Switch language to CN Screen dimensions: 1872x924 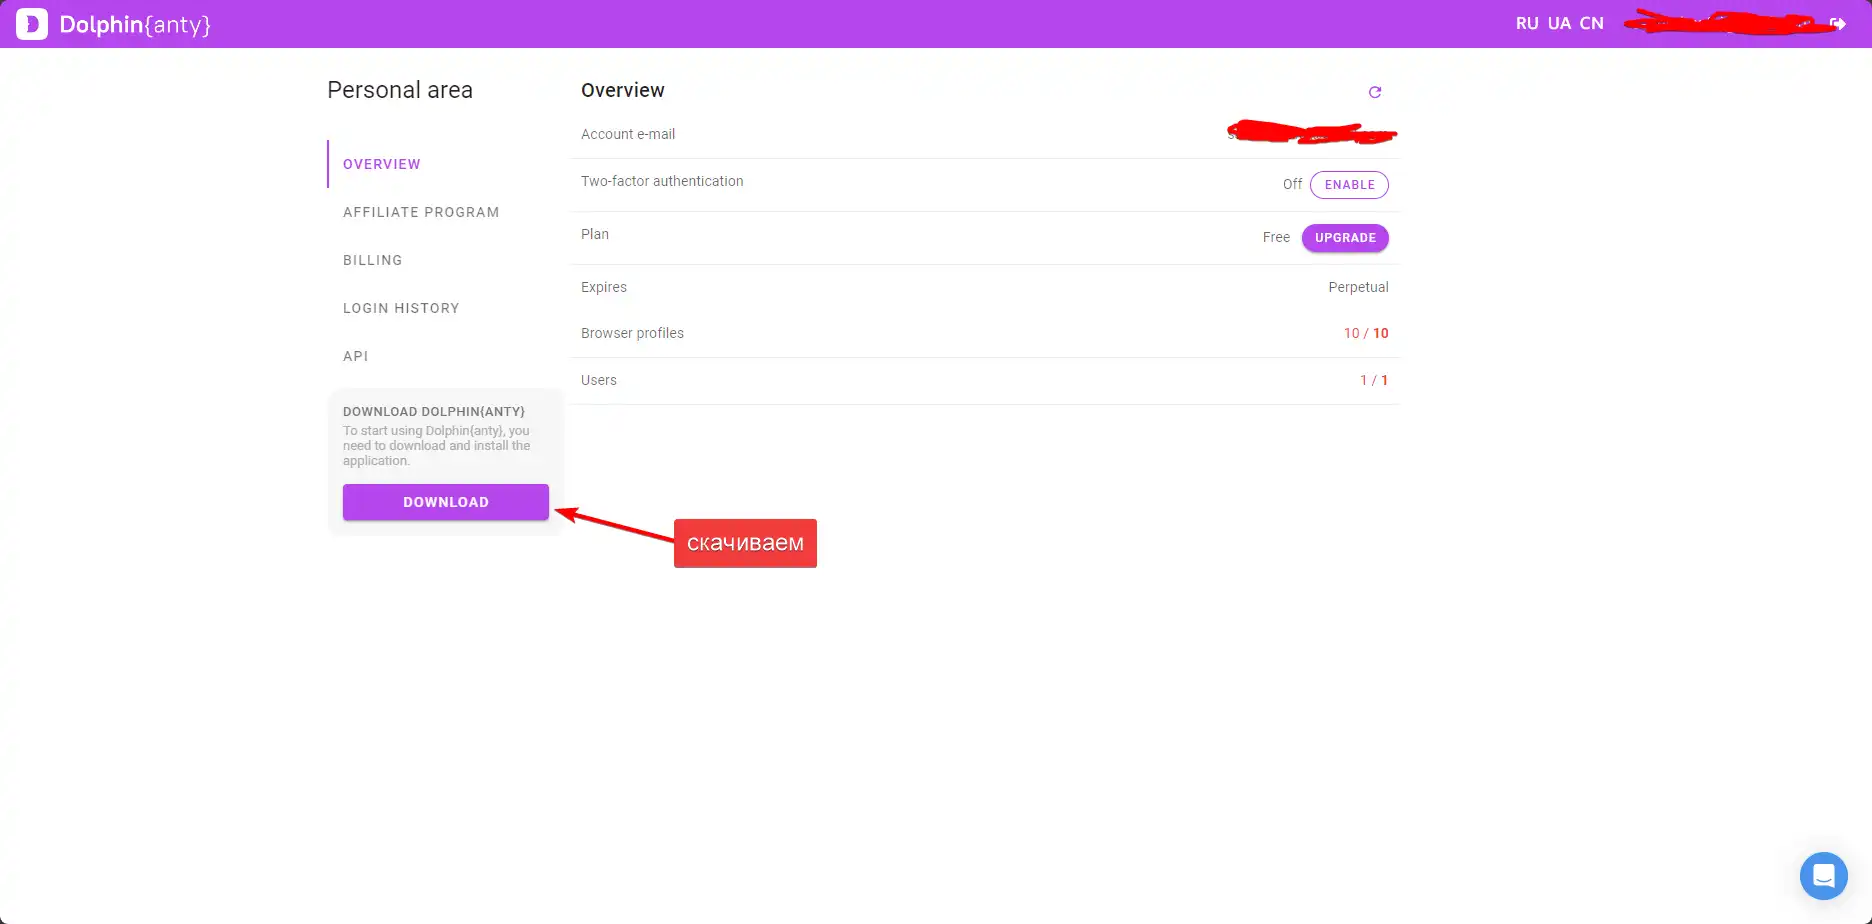1592,24
